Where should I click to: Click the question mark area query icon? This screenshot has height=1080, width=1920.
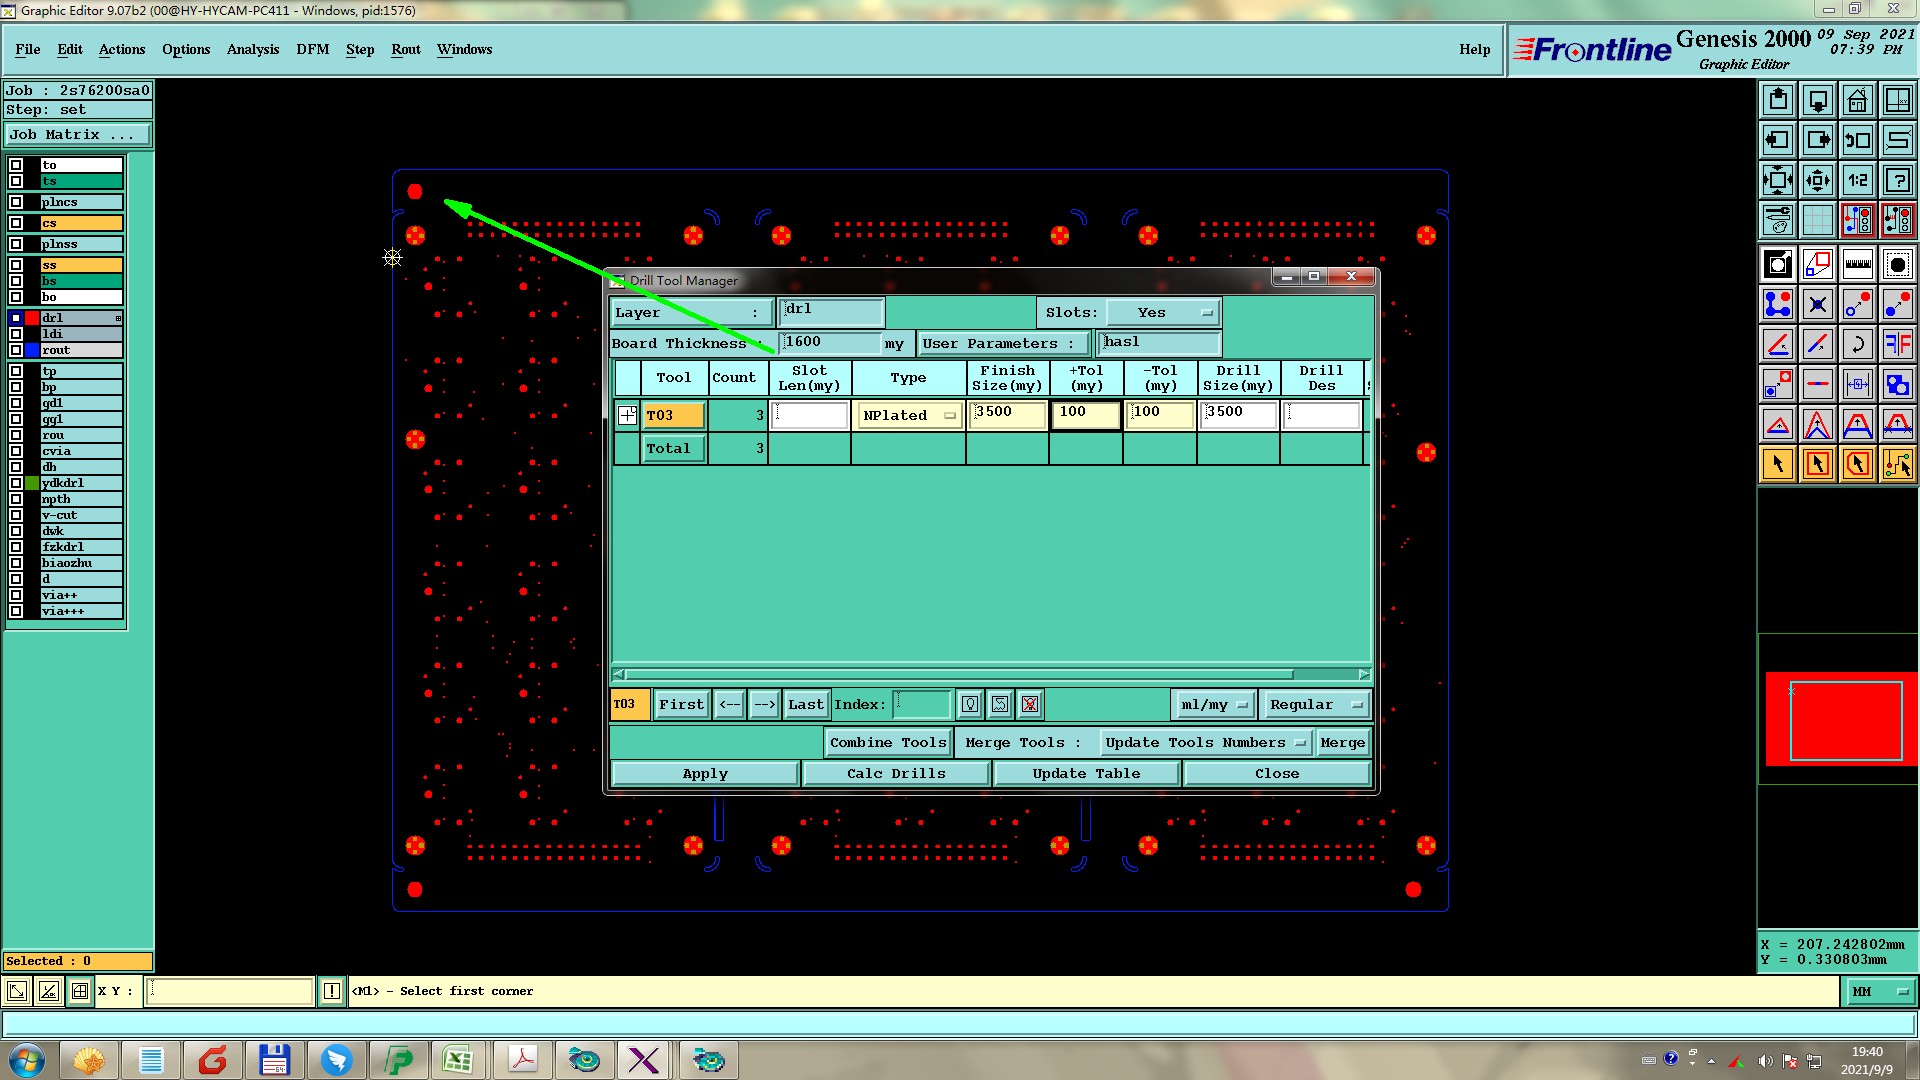1897,180
